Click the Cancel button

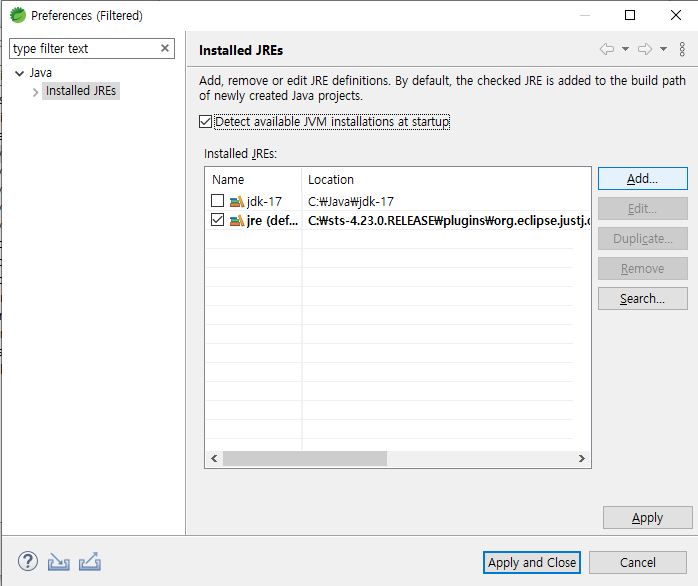tap(637, 562)
